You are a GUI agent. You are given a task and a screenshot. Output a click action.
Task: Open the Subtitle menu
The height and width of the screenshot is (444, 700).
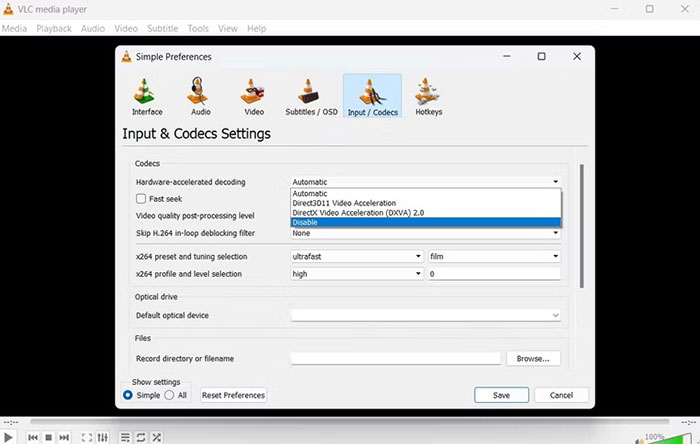tap(162, 28)
